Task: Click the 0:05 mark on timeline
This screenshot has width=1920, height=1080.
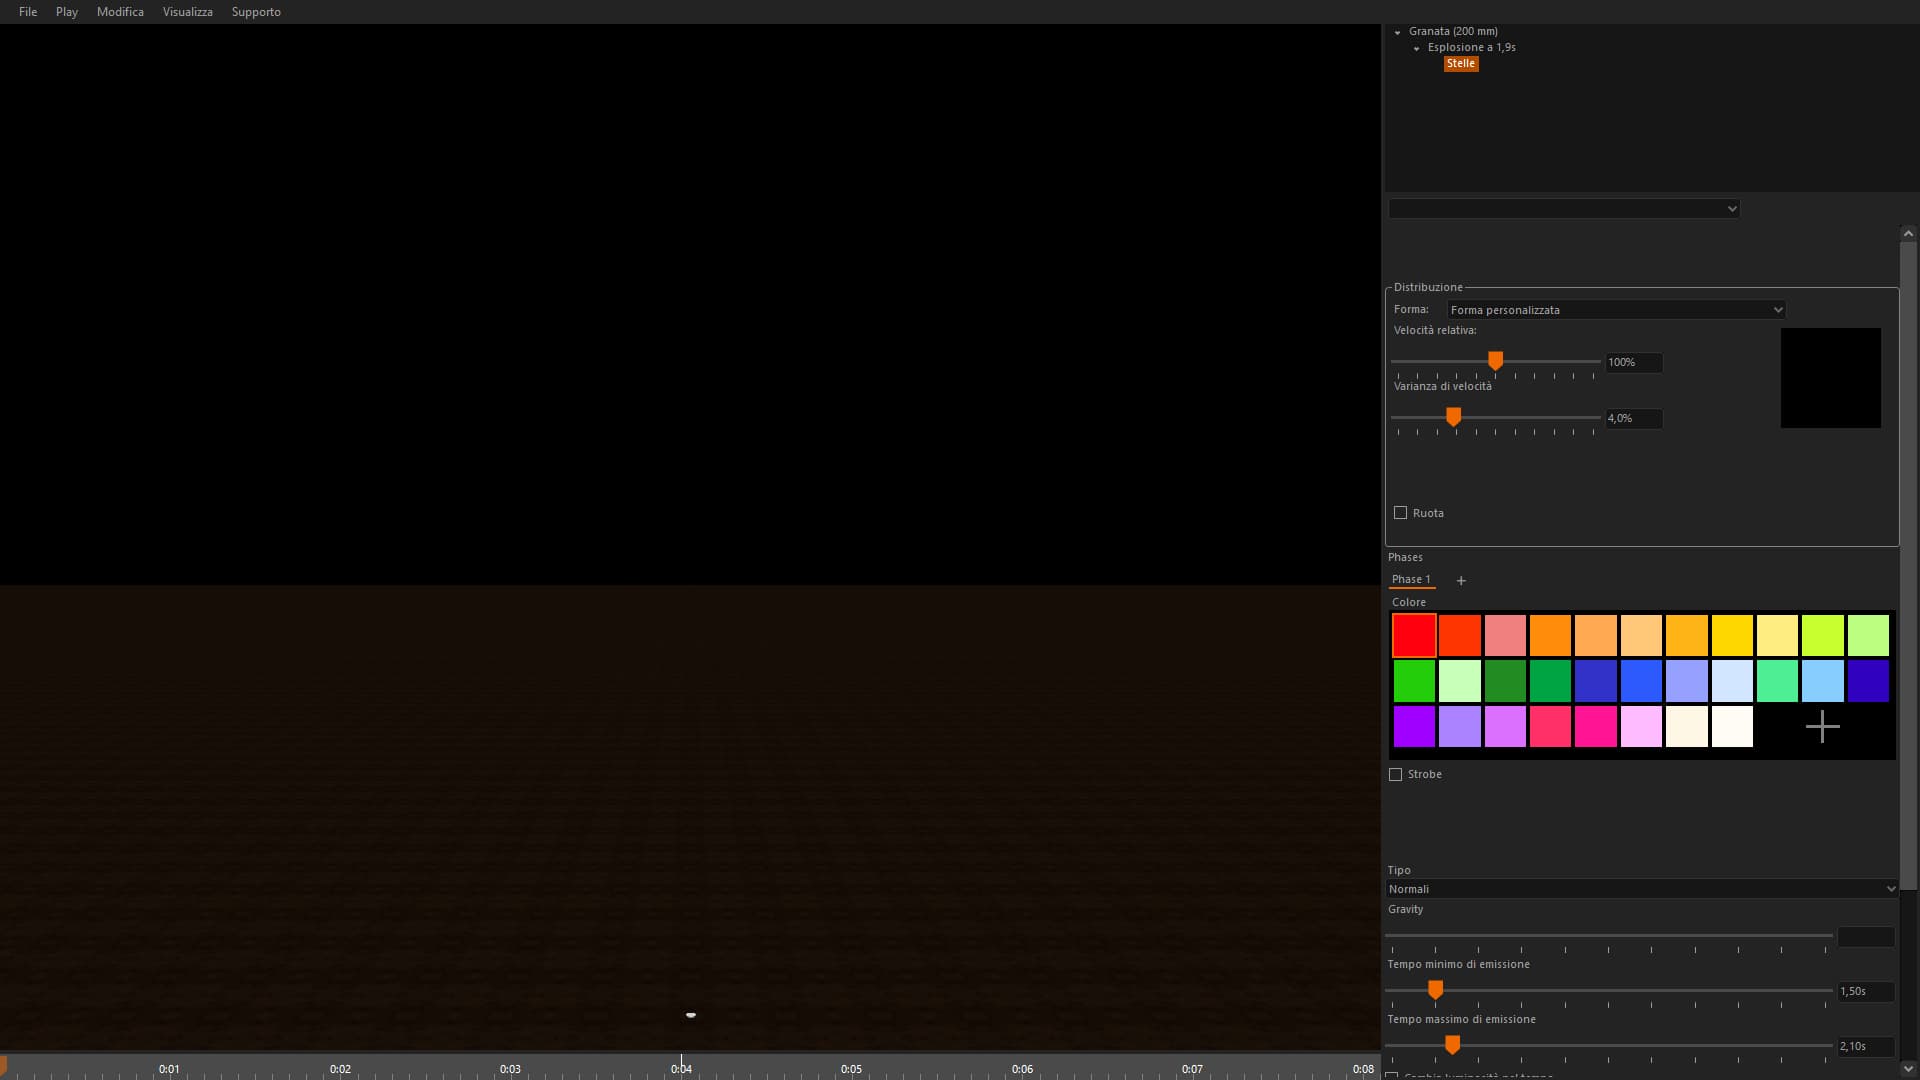Action: (851, 1068)
